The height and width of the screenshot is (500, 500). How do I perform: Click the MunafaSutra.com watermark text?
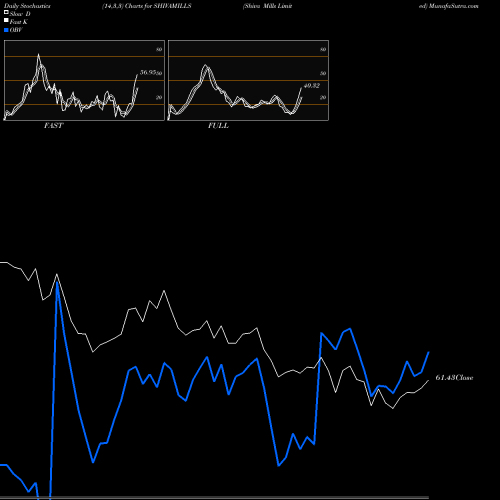pyautogui.click(x=454, y=6)
